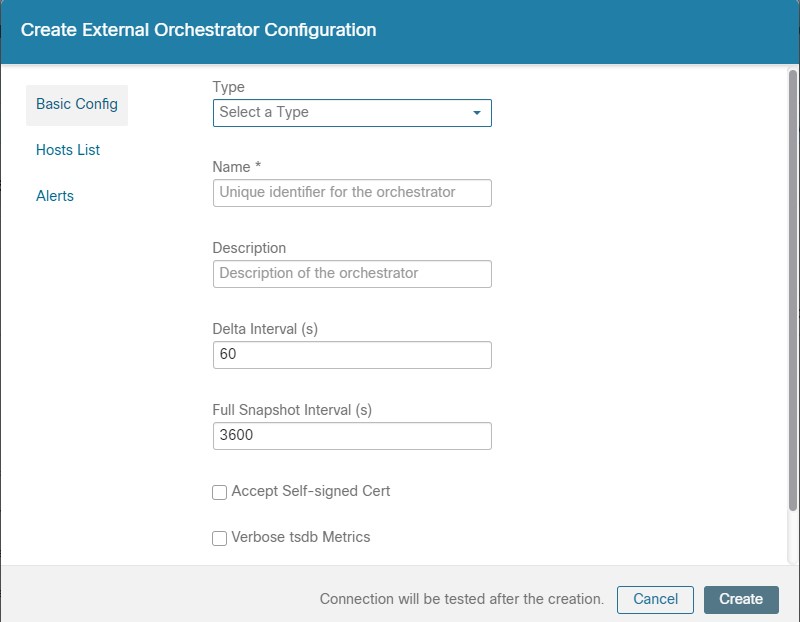The height and width of the screenshot is (622, 800).
Task: Click the Accept Self-signed Cert label text
Action: (311, 491)
